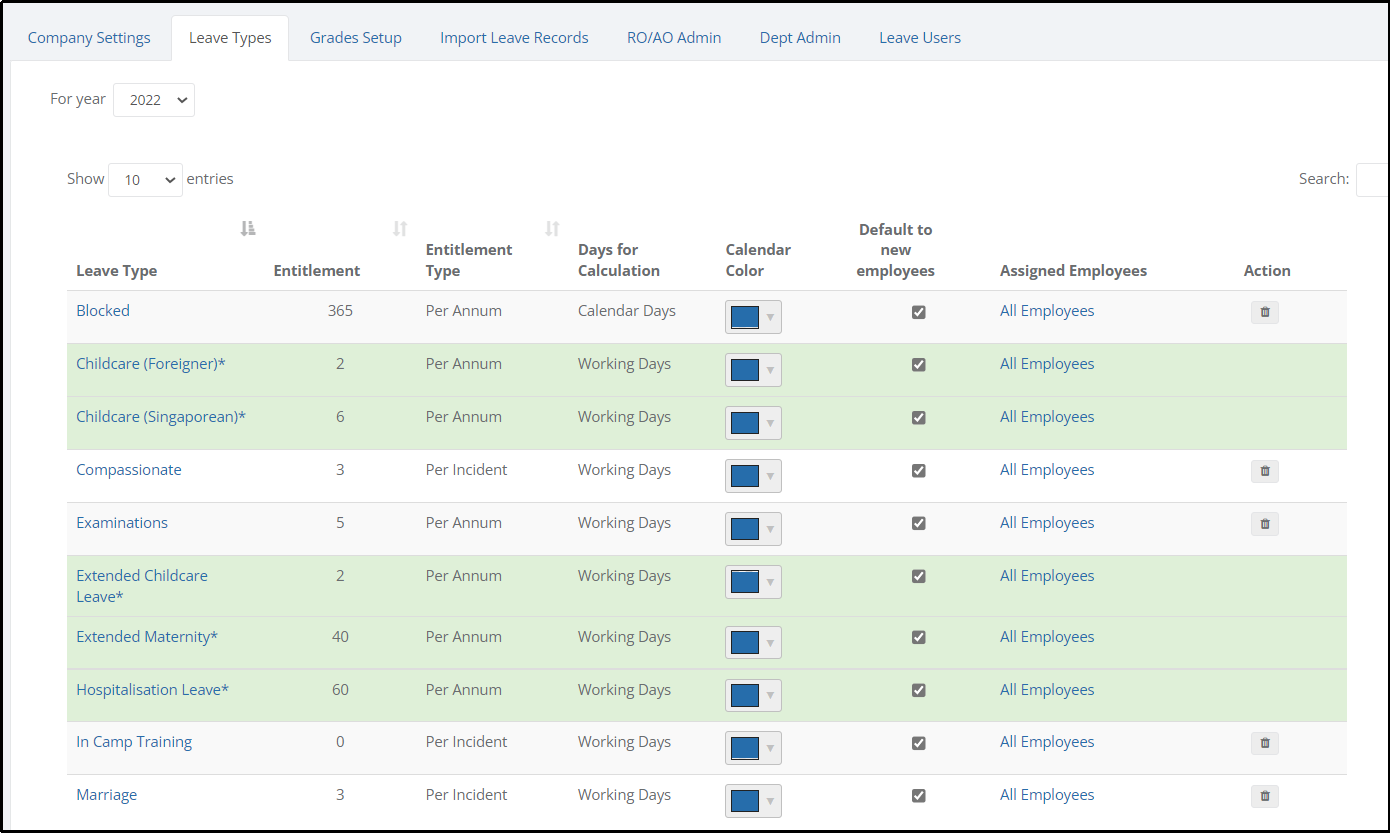Viewport: 1390px width, 833px height.
Task: Open calendar color picker for Examinations
Action: click(753, 529)
